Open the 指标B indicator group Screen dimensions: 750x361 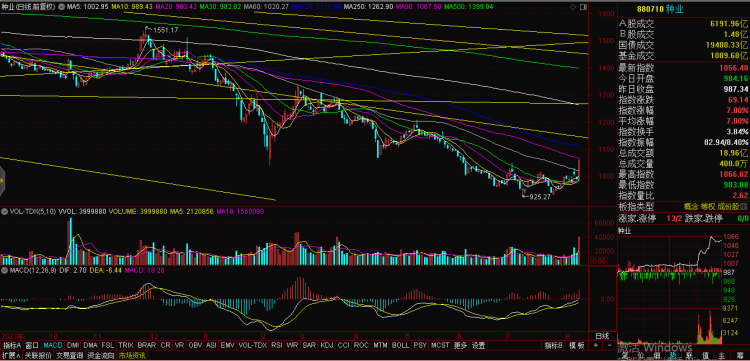click(x=553, y=345)
